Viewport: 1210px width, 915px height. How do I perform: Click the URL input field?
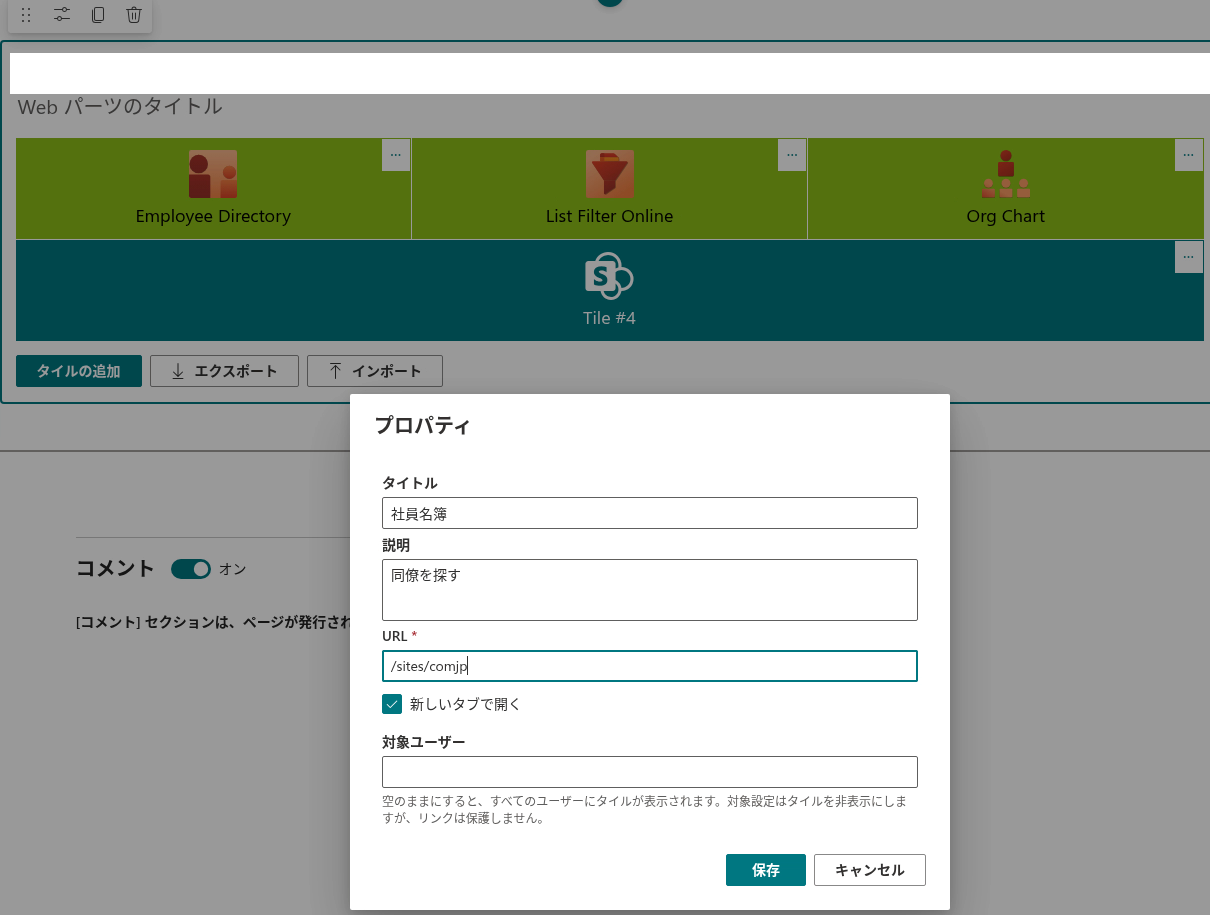(x=650, y=666)
